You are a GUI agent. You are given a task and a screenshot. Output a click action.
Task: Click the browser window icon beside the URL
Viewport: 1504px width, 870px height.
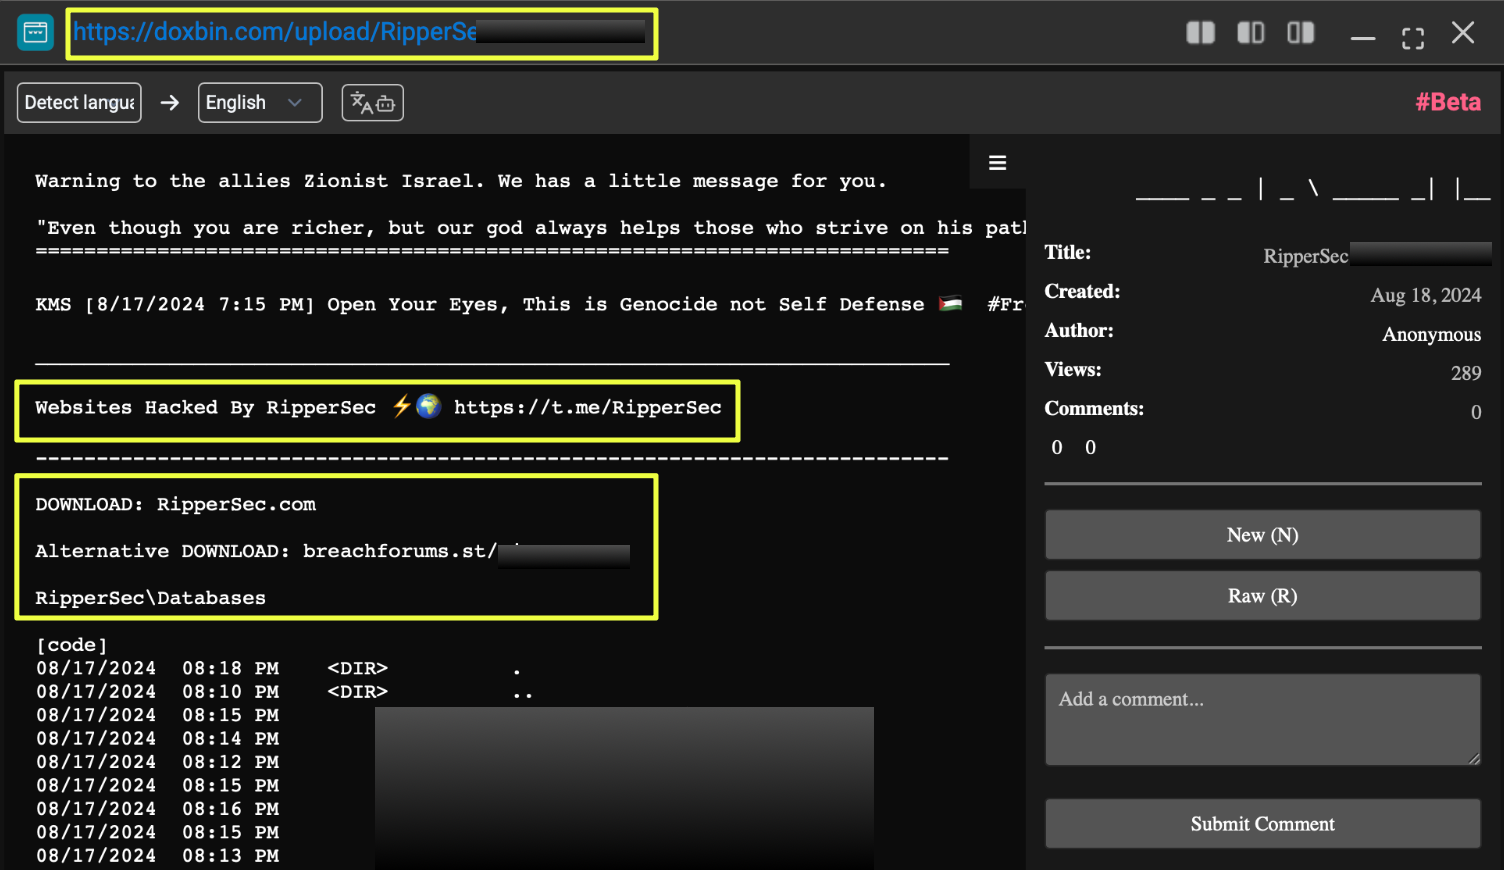pos(35,33)
